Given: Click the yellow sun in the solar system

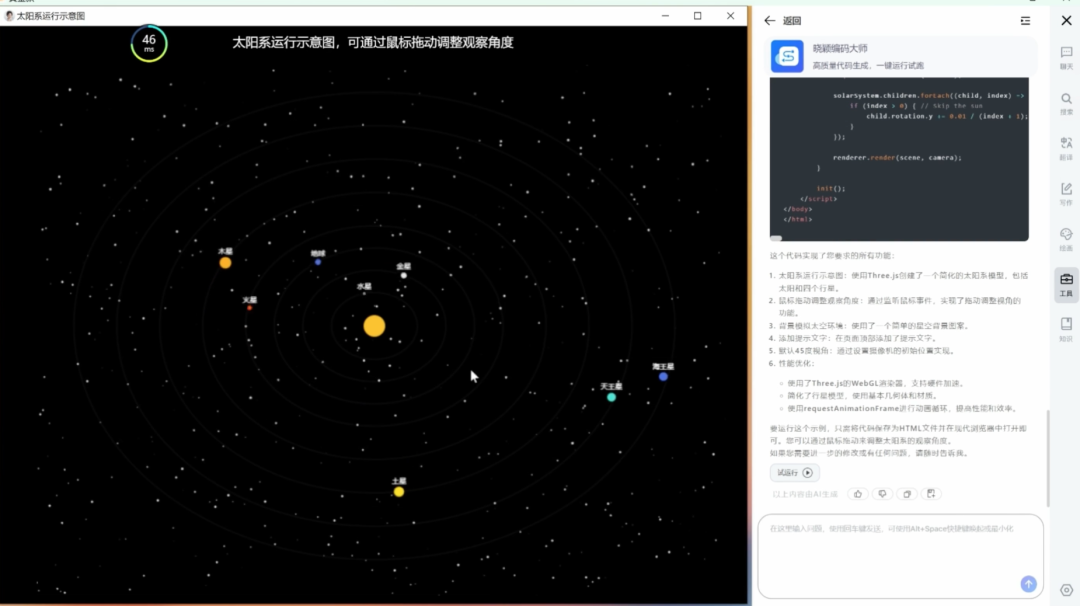Looking at the screenshot, I should (x=374, y=325).
